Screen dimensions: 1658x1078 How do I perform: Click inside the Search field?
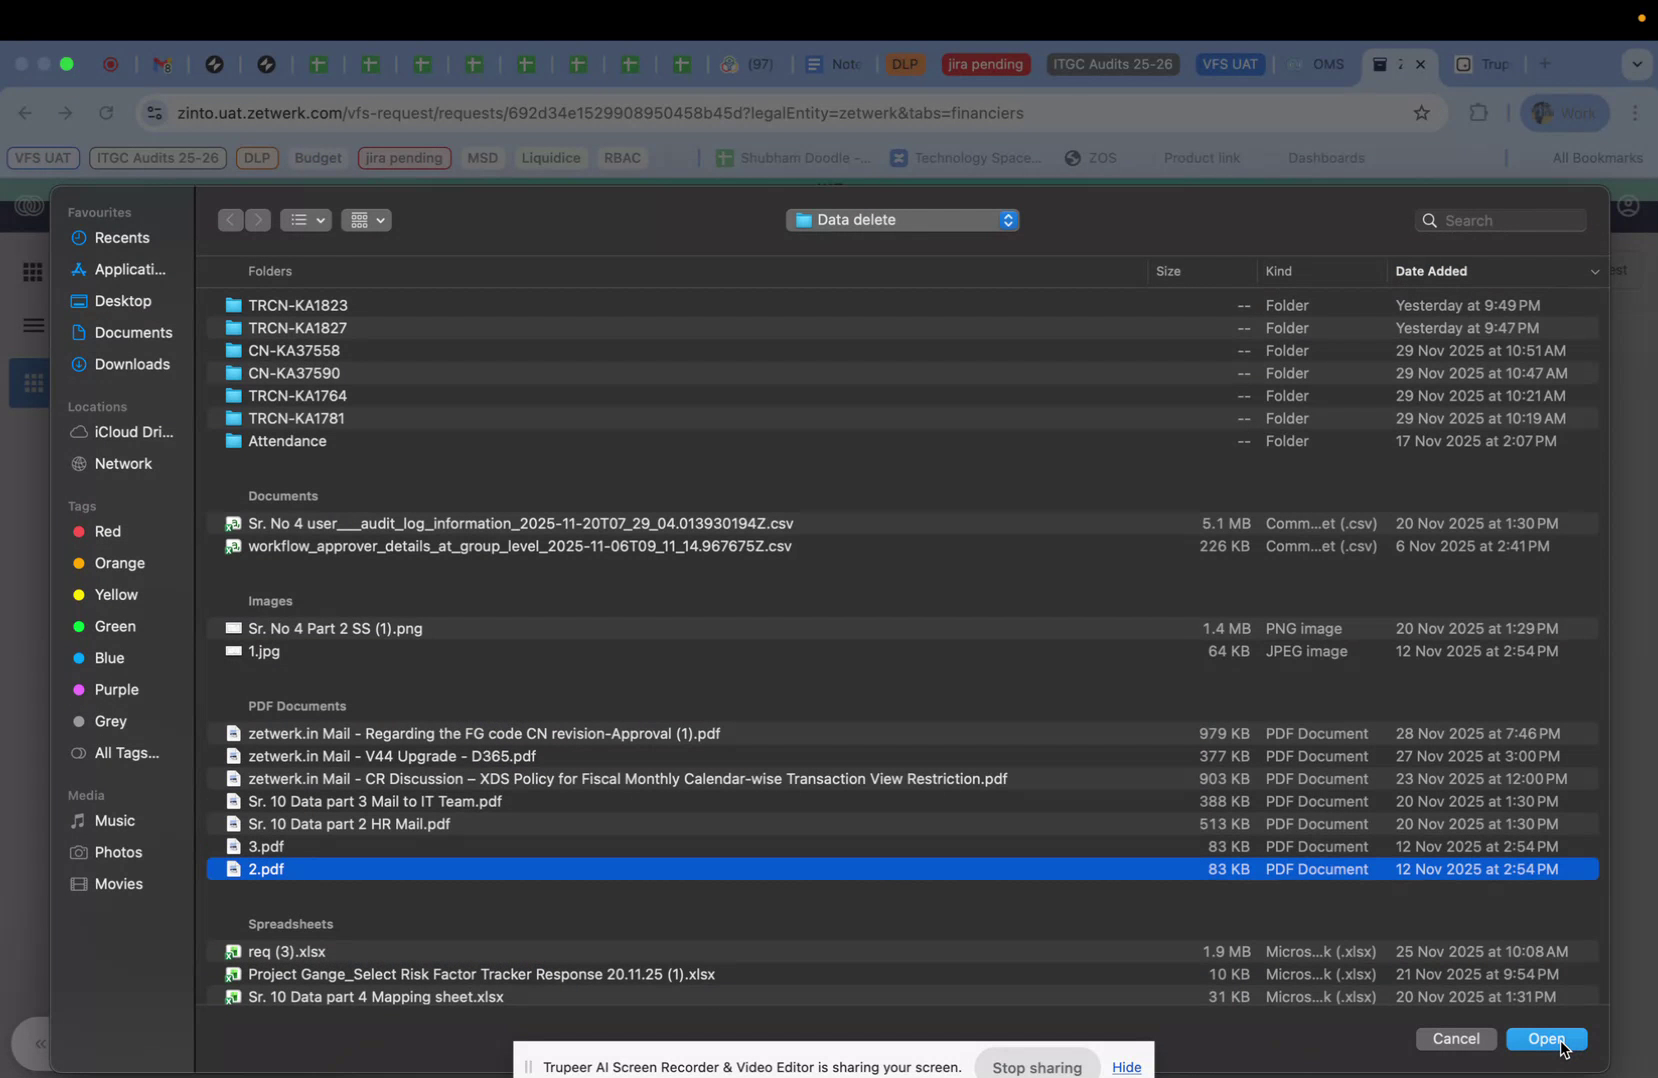click(1505, 219)
